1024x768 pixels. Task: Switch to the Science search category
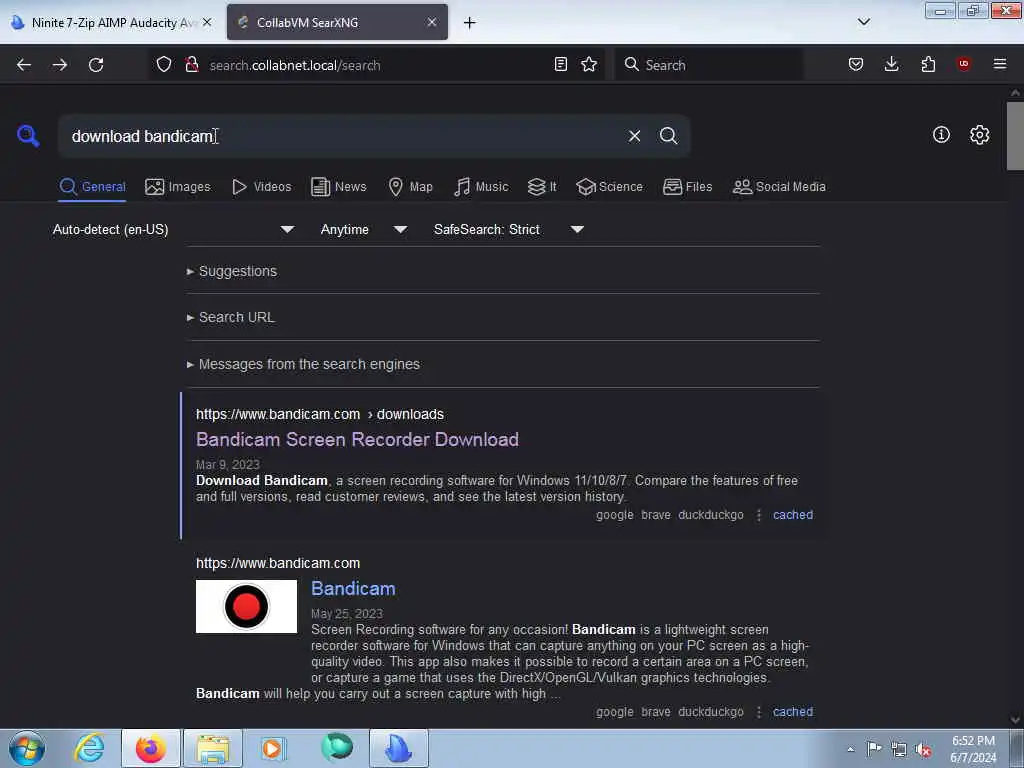pyautogui.click(x=609, y=187)
